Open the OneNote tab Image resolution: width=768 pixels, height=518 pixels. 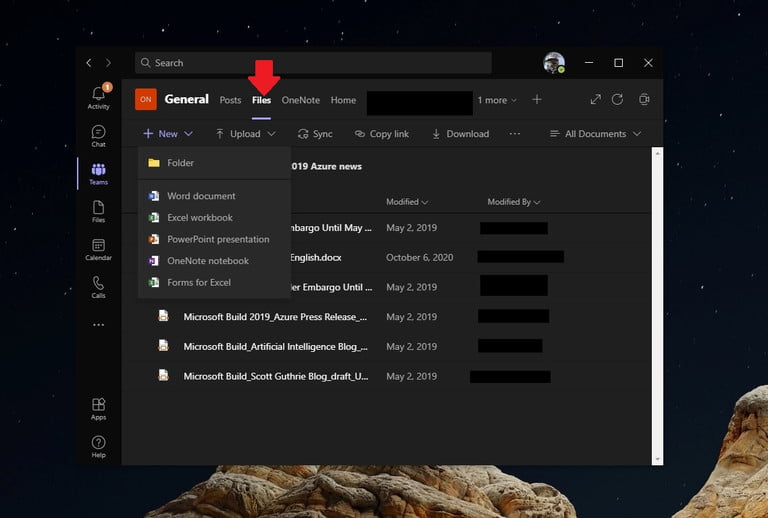pyautogui.click(x=301, y=100)
